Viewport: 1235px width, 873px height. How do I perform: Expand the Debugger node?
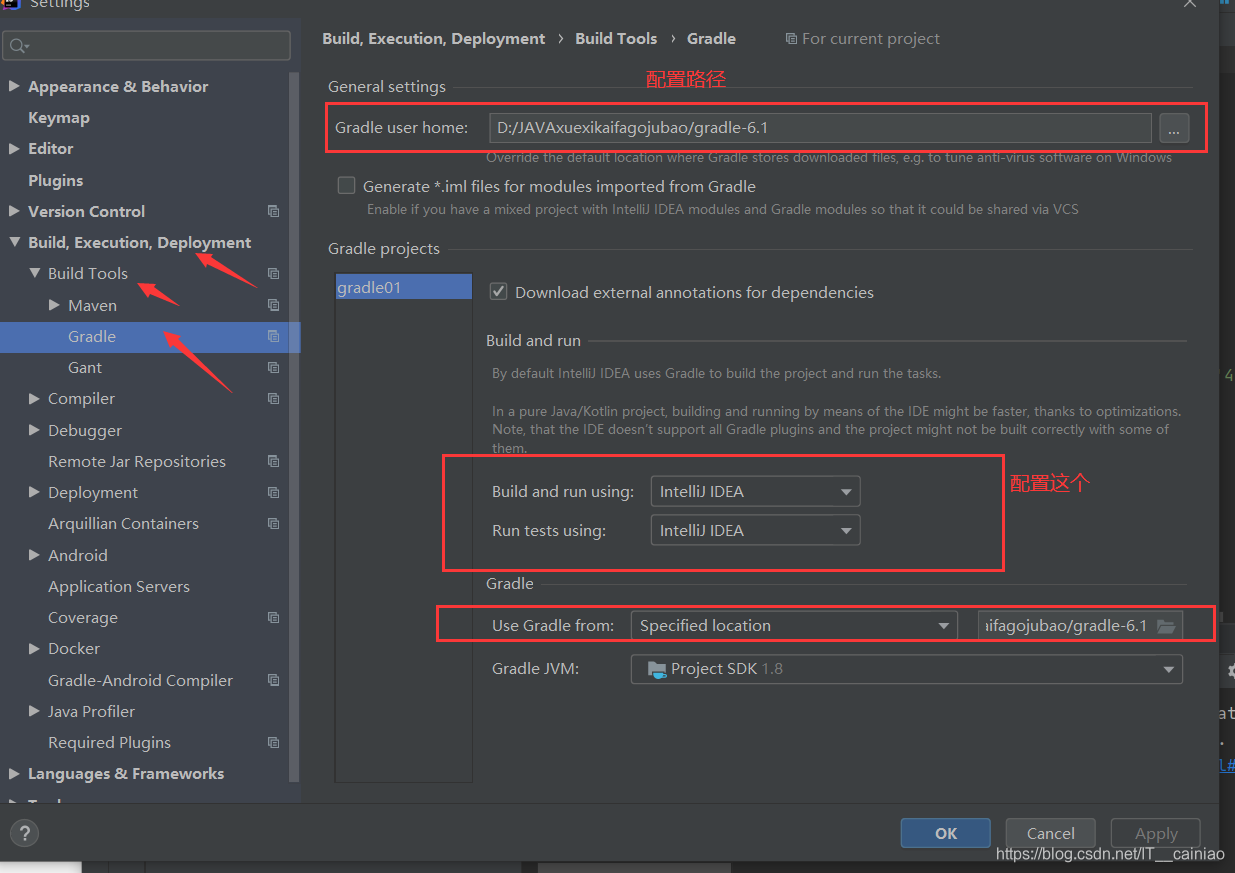click(x=35, y=430)
